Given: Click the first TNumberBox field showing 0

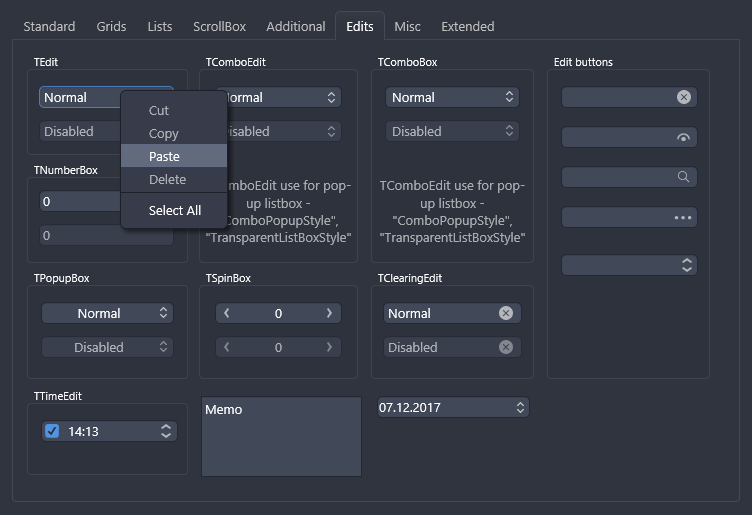Looking at the screenshot, I should (80, 201).
